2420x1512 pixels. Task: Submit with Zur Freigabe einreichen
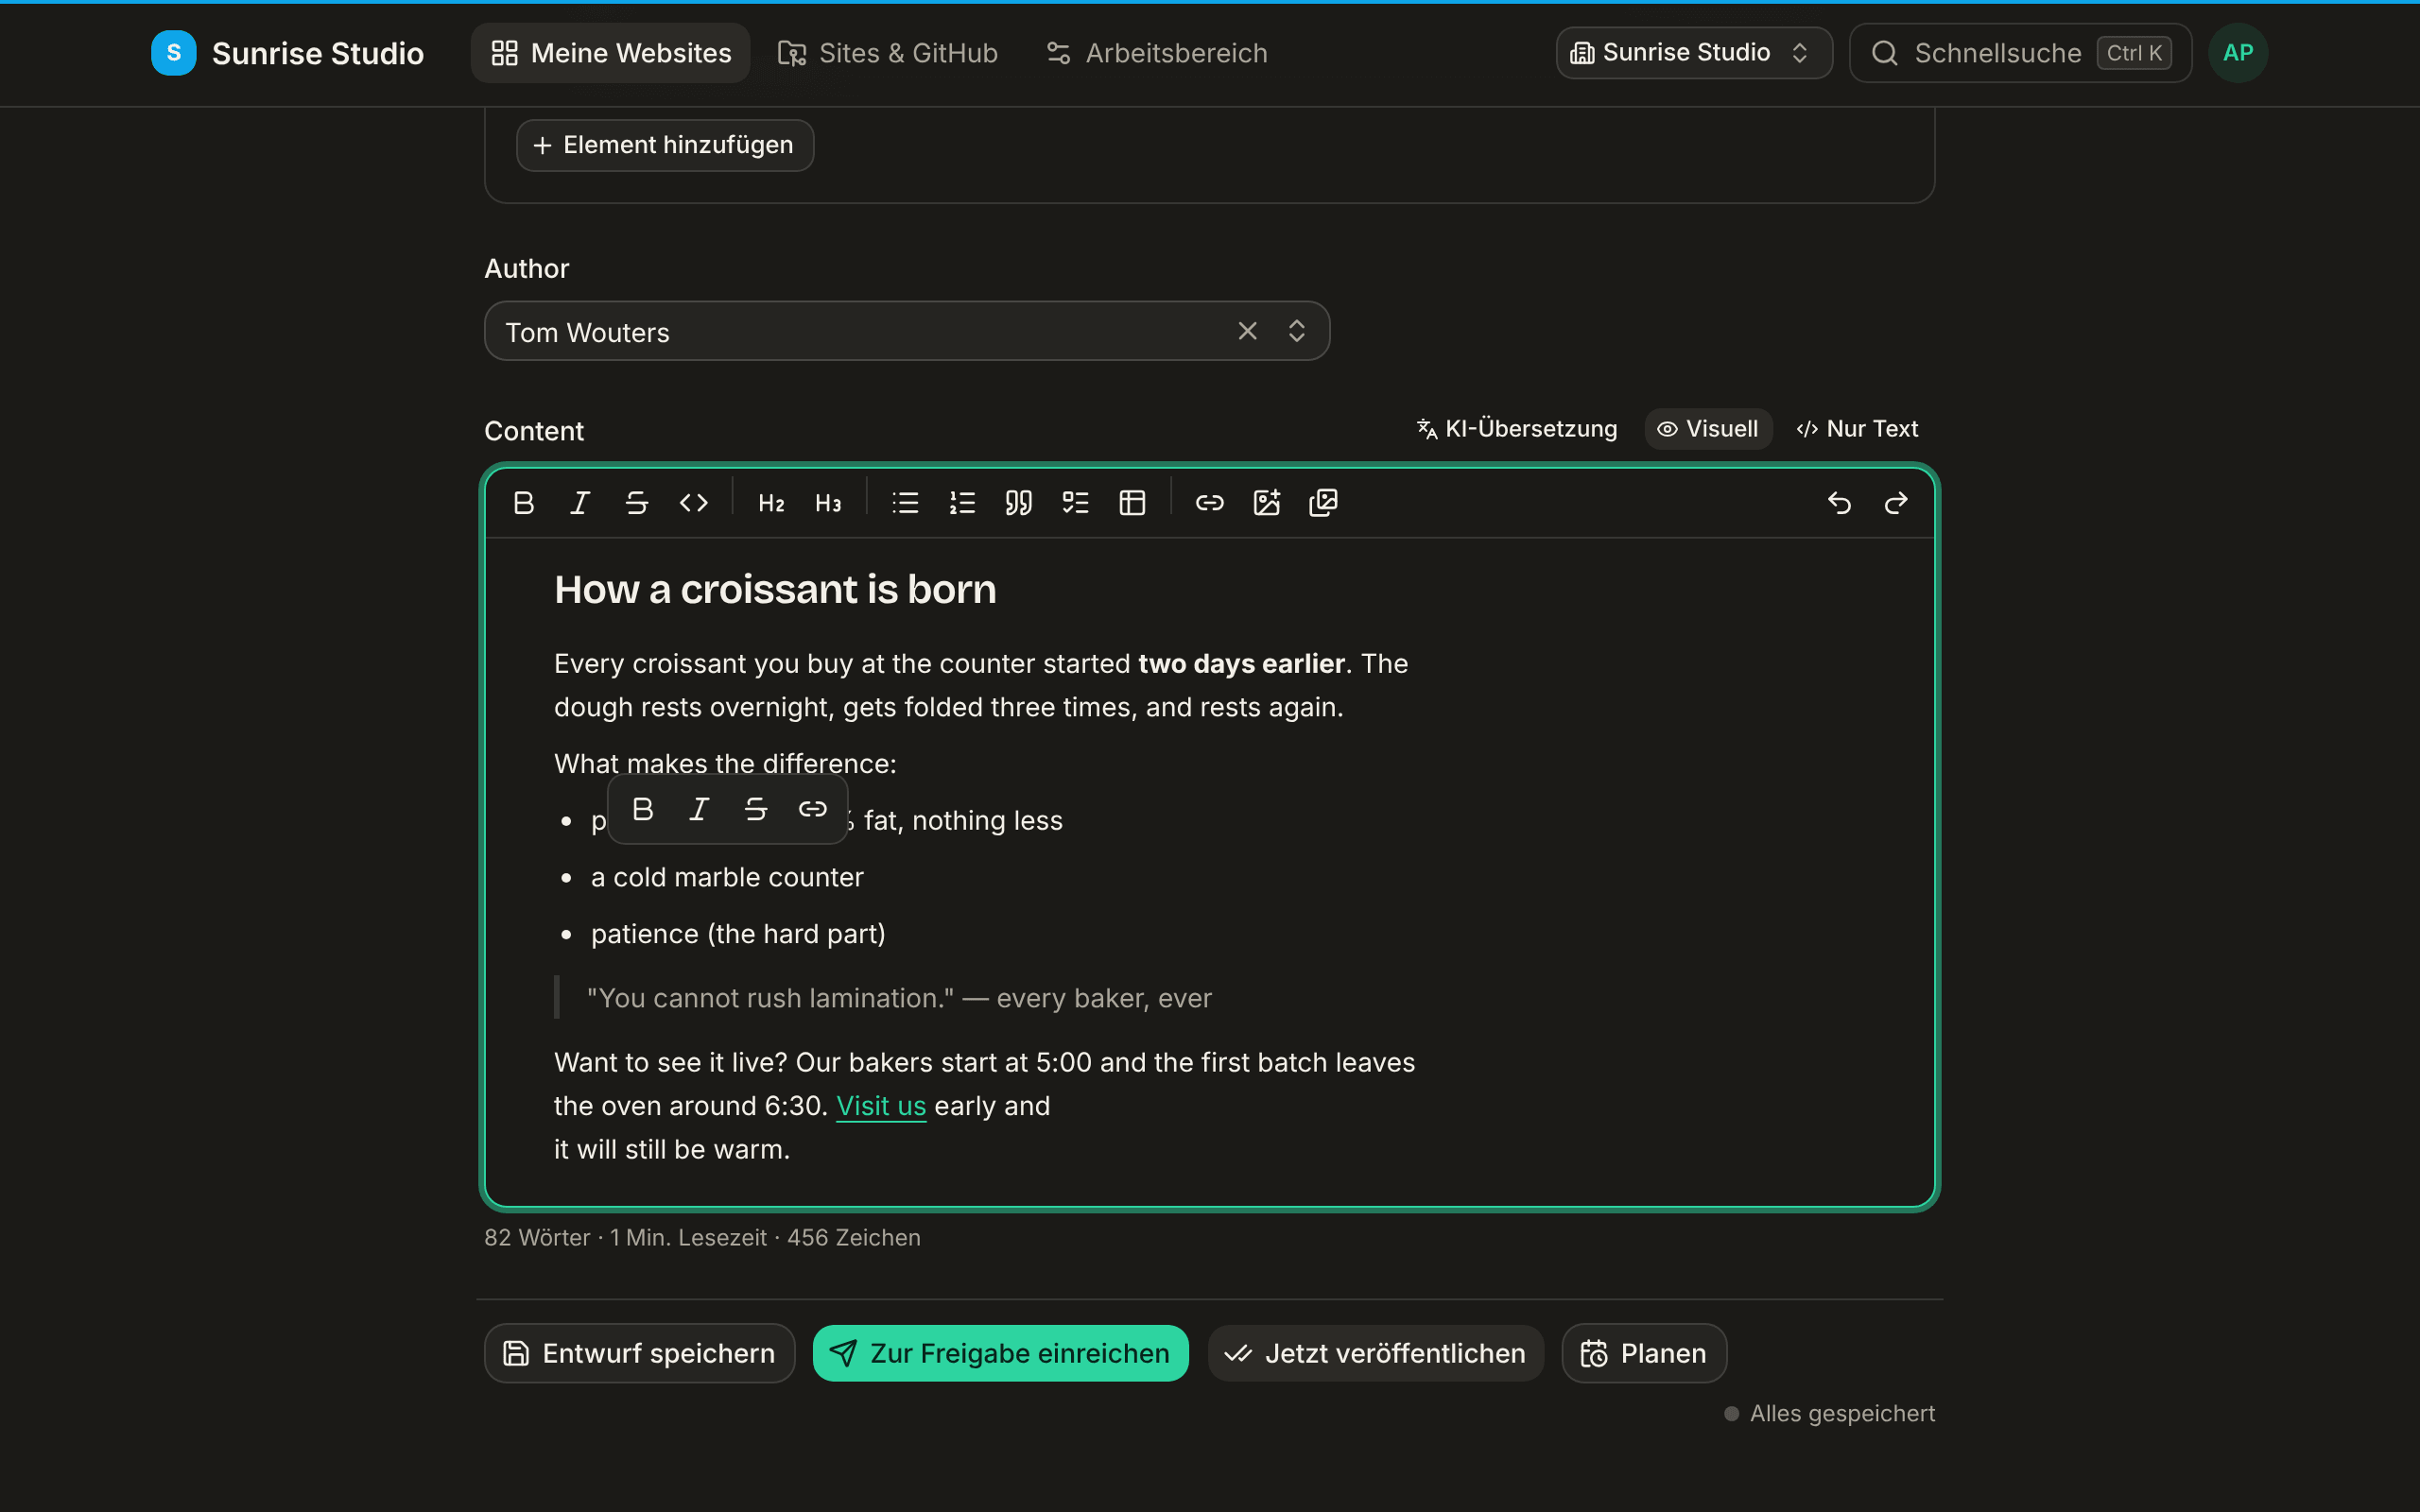1001,1353
